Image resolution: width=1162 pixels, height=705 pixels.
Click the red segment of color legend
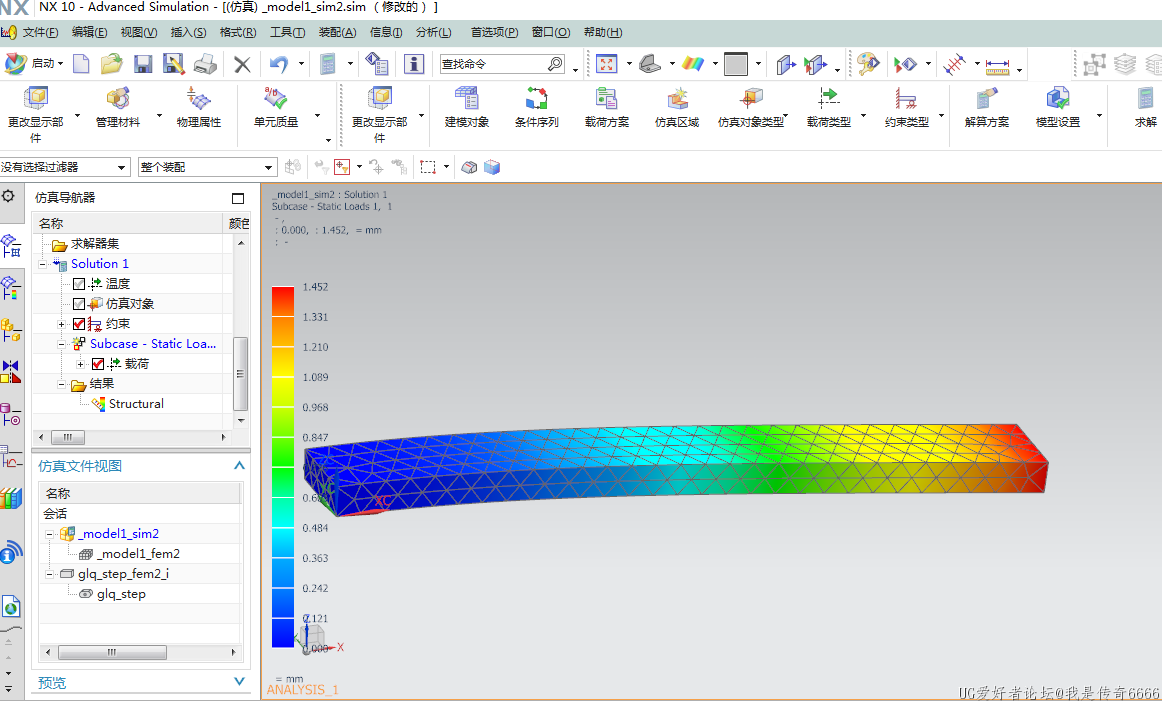coord(282,301)
